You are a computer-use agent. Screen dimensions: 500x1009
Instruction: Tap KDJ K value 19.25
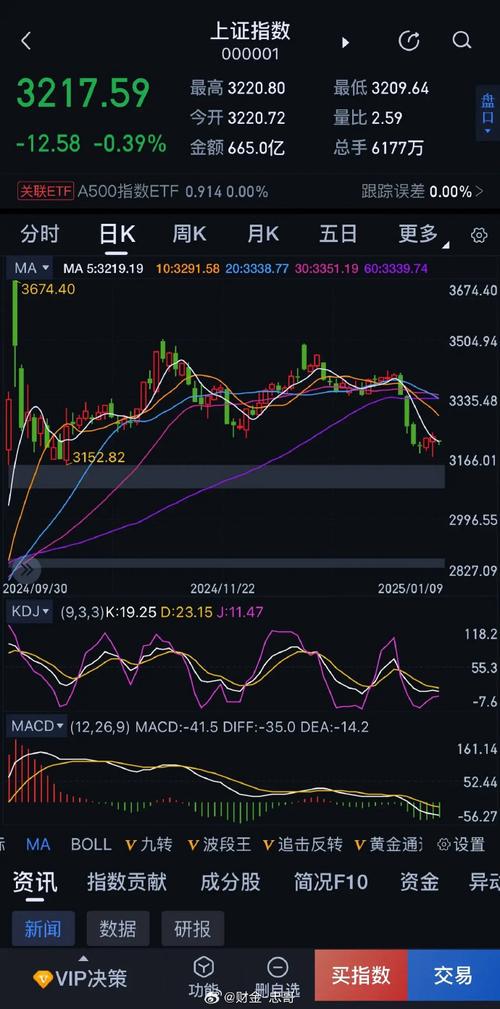(x=132, y=612)
